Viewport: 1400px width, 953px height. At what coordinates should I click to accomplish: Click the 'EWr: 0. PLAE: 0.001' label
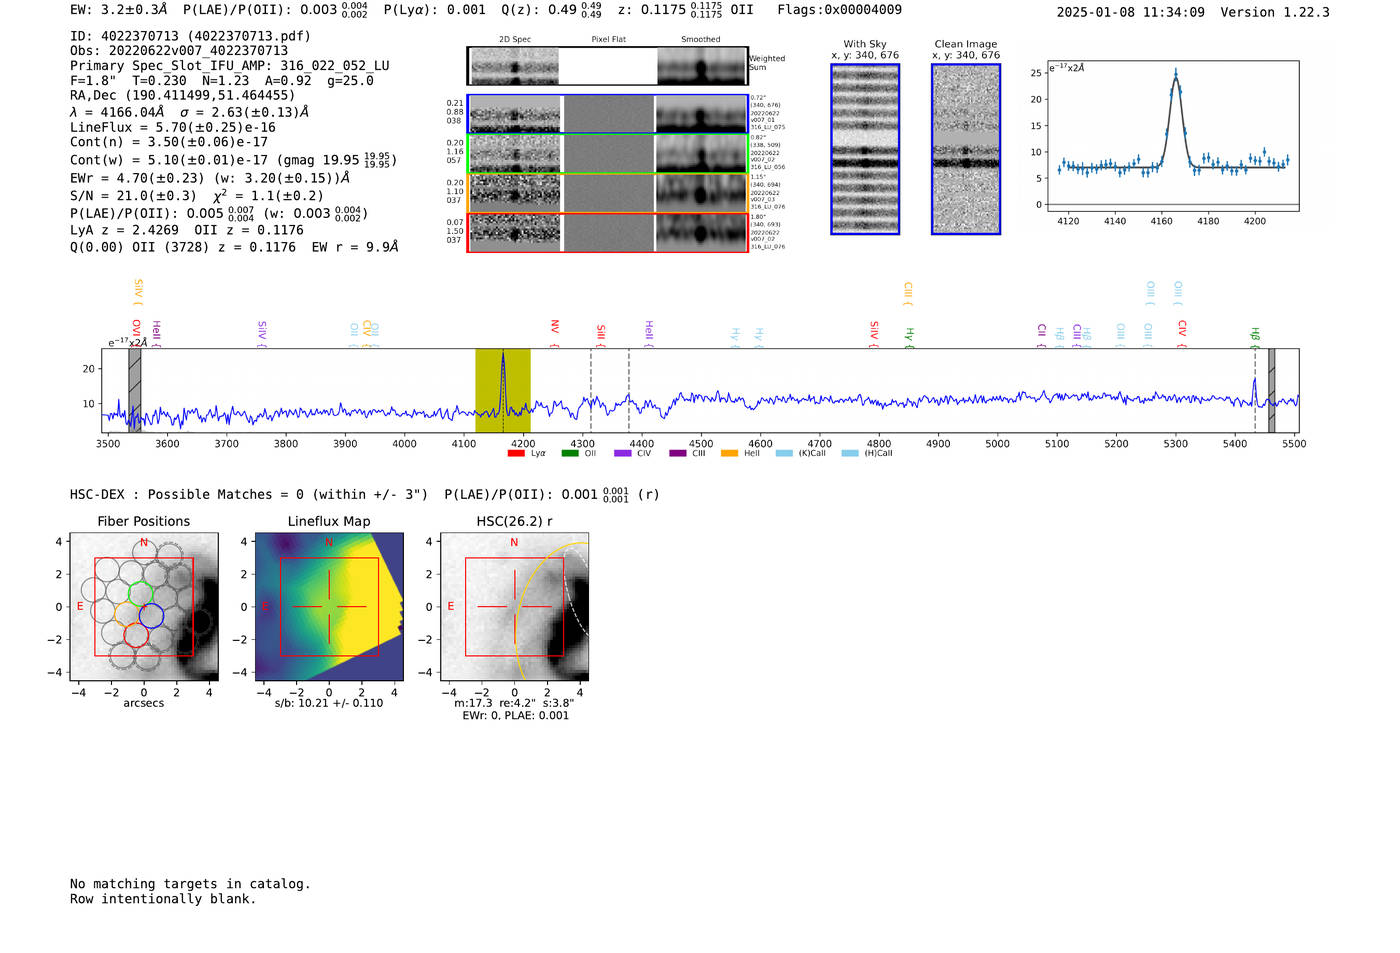point(515,716)
